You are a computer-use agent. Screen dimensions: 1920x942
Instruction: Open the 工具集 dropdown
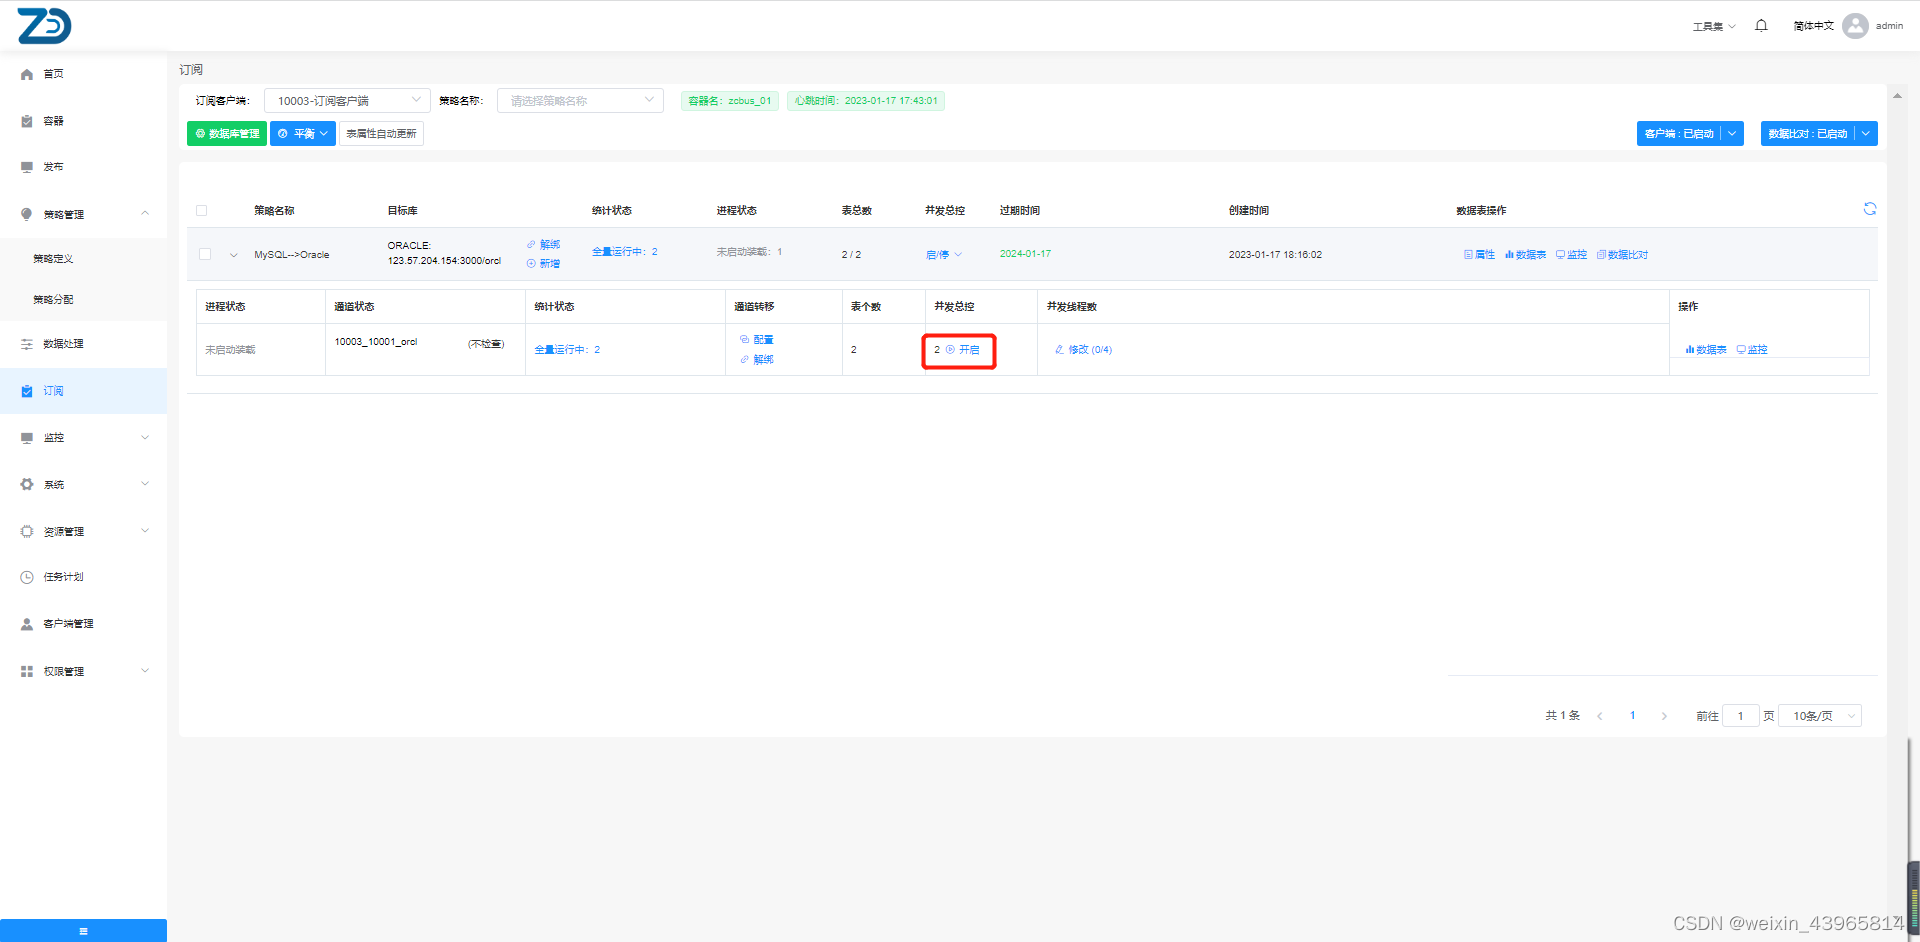[1713, 26]
